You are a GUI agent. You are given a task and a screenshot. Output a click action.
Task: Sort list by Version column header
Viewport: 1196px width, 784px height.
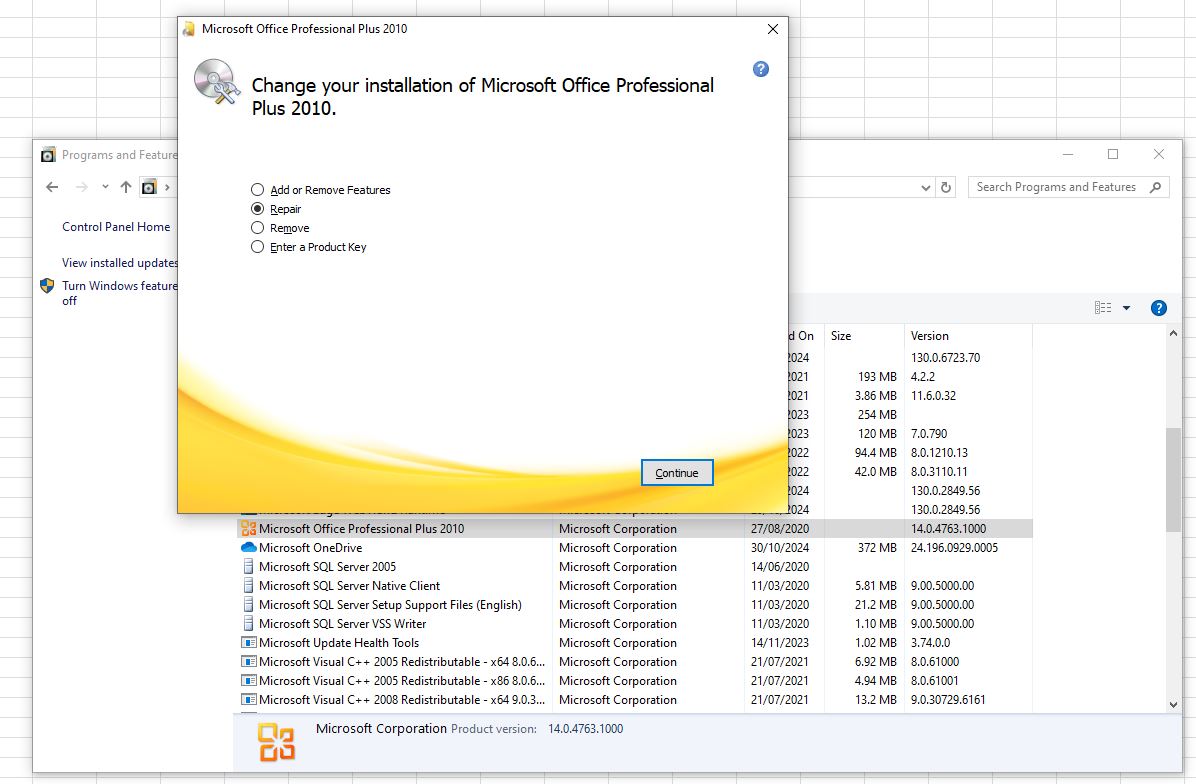(968, 336)
